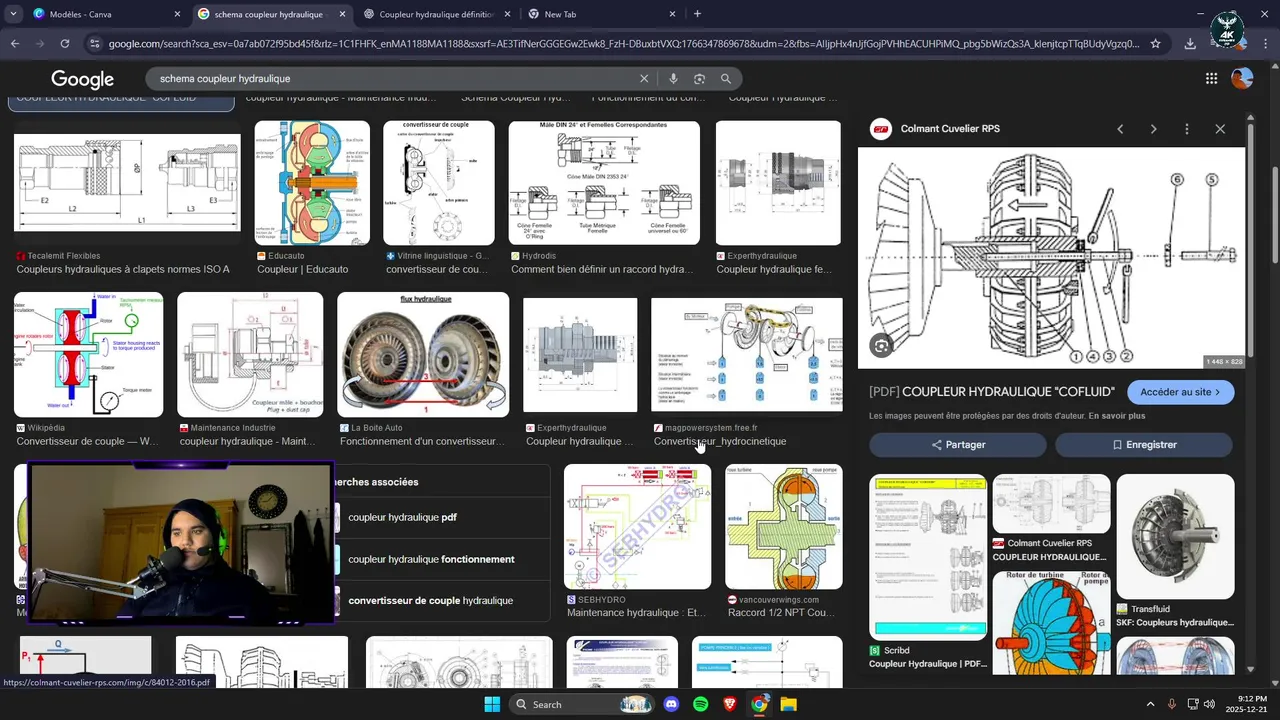This screenshot has height=720, width=1280.
Task: Bookmark this page with the star icon
Action: (x=1155, y=44)
